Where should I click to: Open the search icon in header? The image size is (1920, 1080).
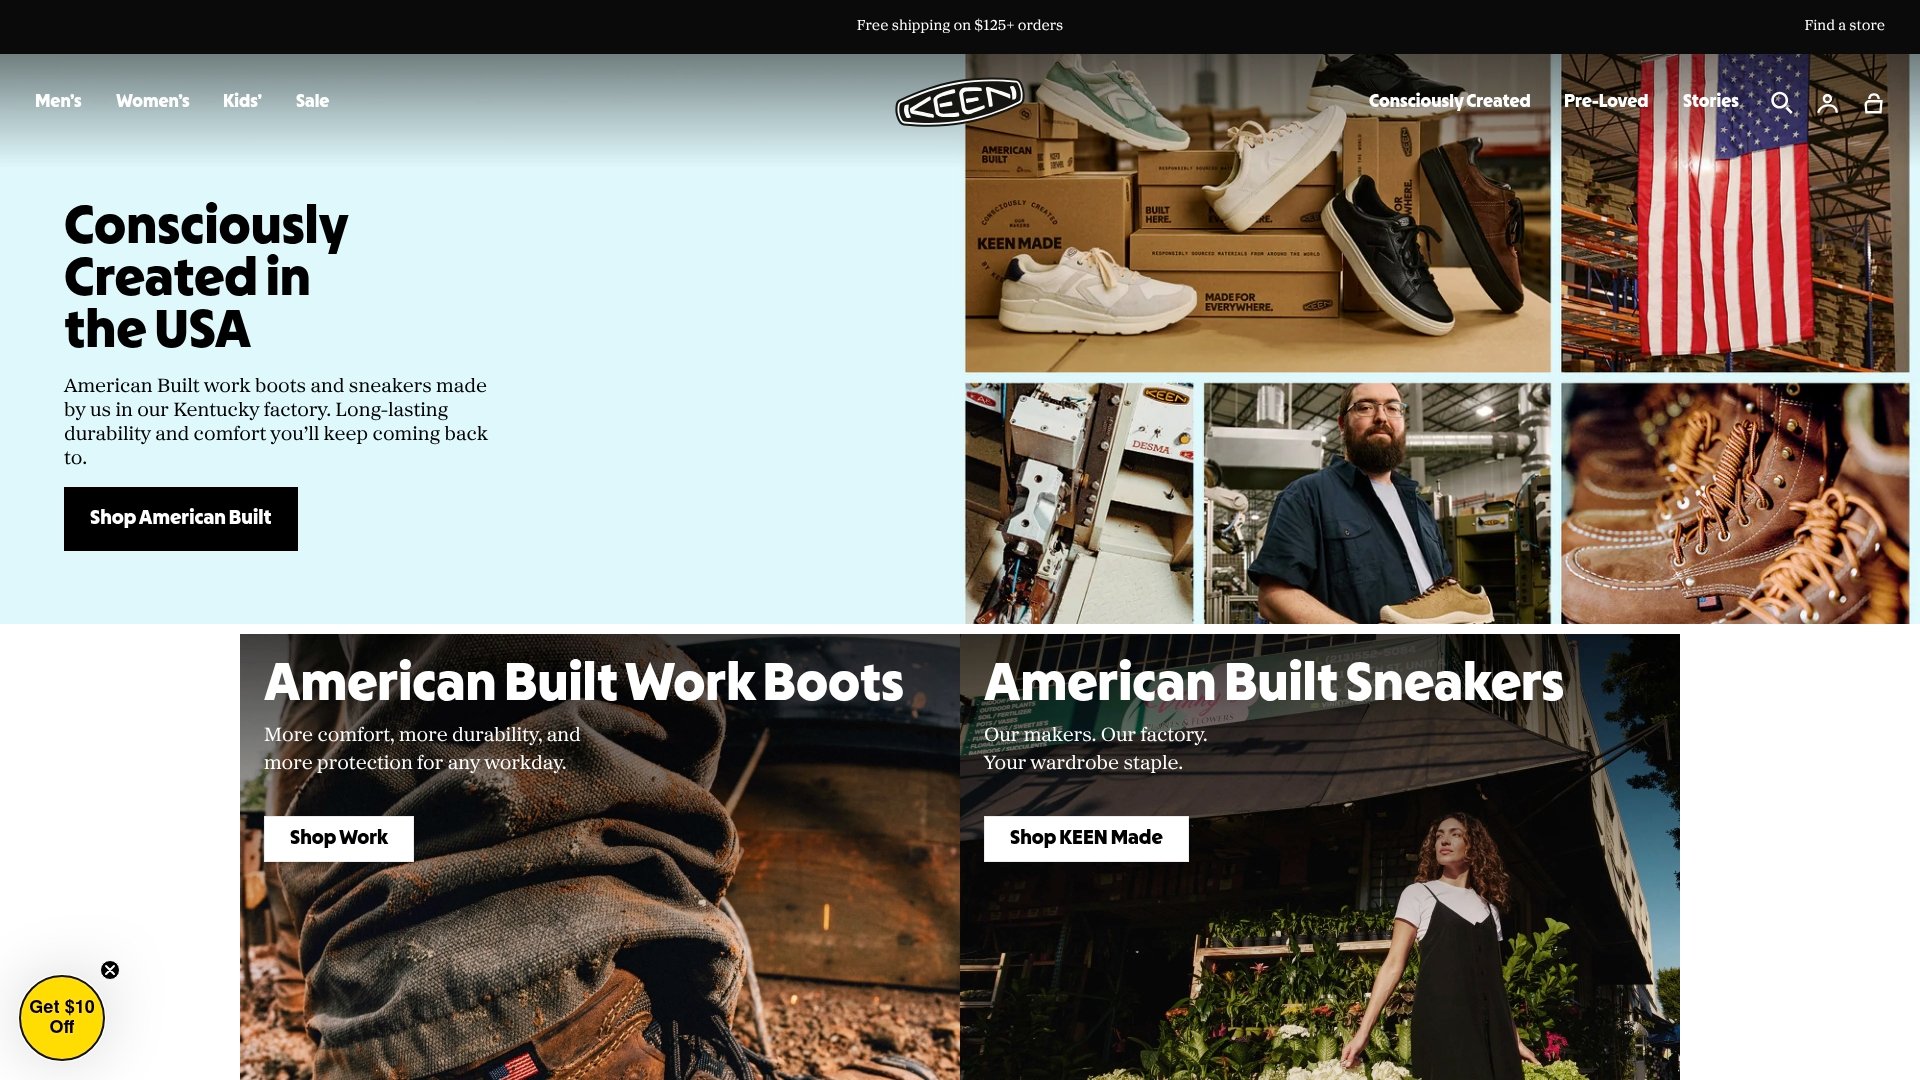point(1781,102)
